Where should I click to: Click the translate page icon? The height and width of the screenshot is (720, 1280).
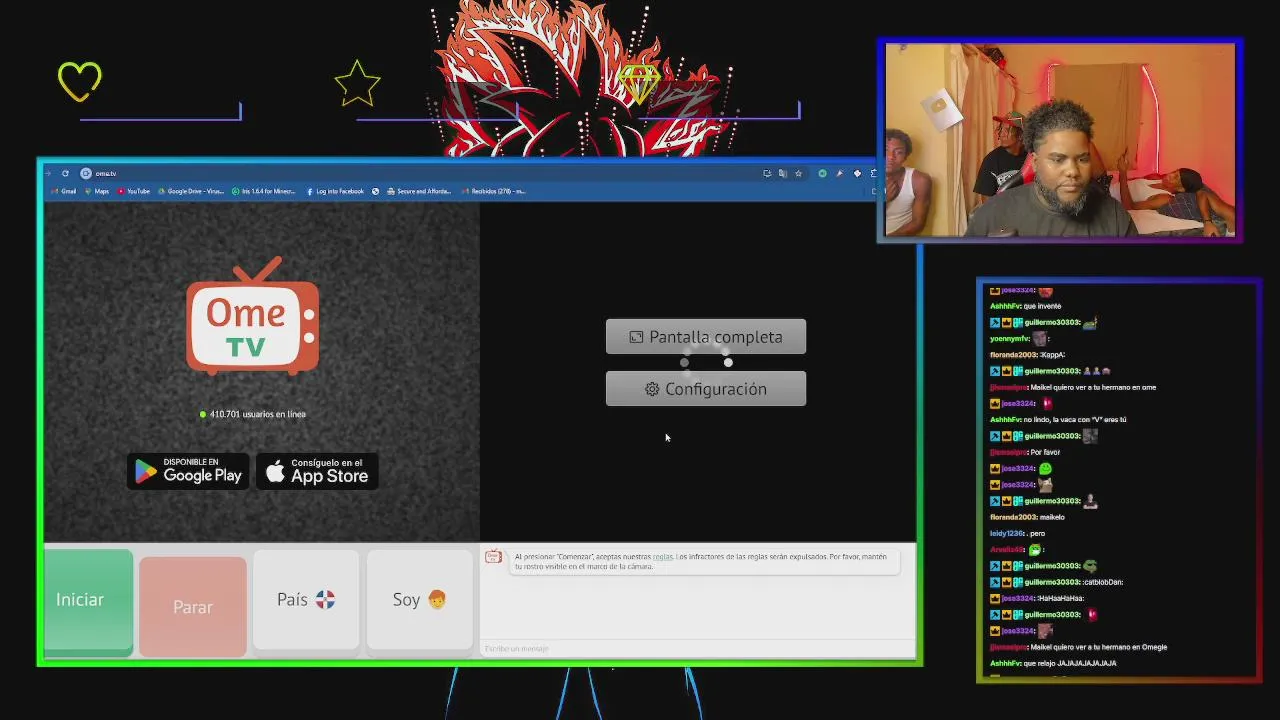pyautogui.click(x=783, y=173)
